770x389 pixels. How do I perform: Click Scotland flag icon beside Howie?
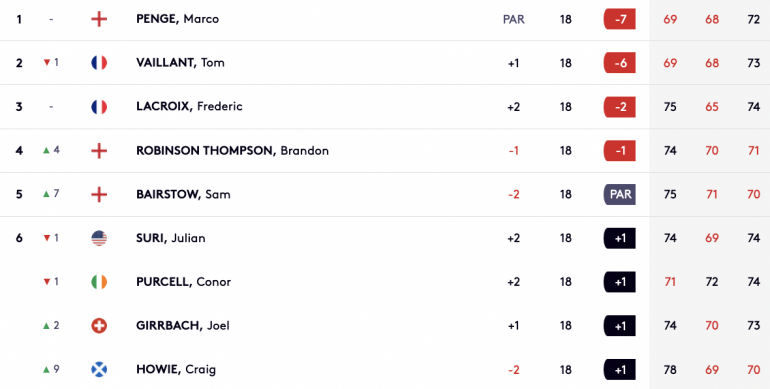pos(99,369)
